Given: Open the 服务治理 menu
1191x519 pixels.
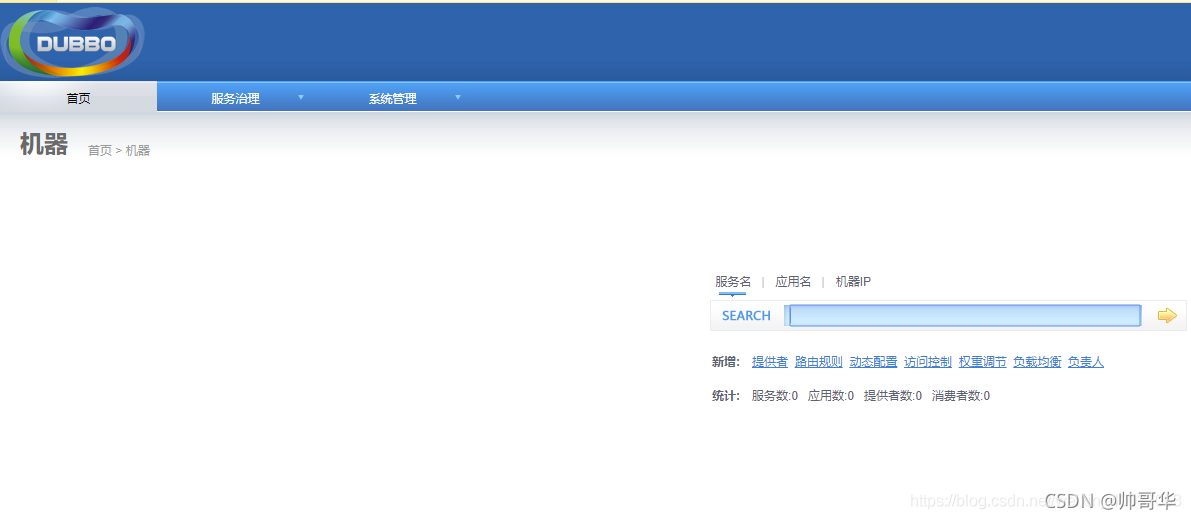Looking at the screenshot, I should coord(235,98).
